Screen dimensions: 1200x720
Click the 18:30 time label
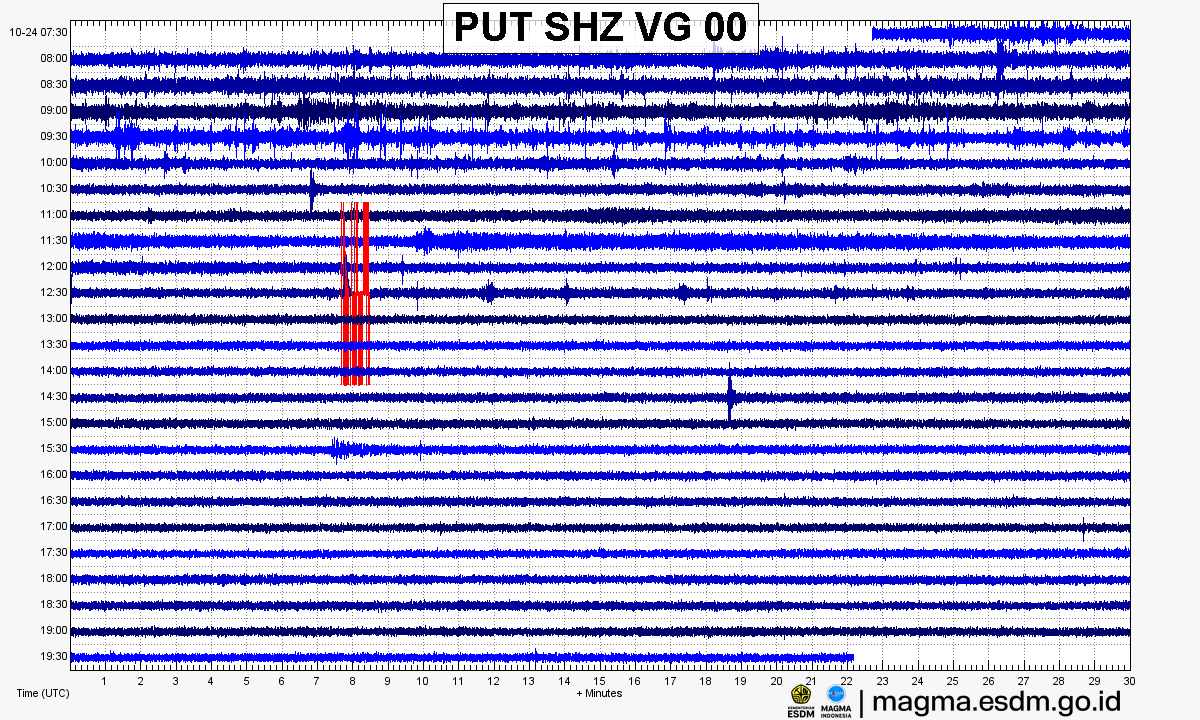[x=54, y=604]
